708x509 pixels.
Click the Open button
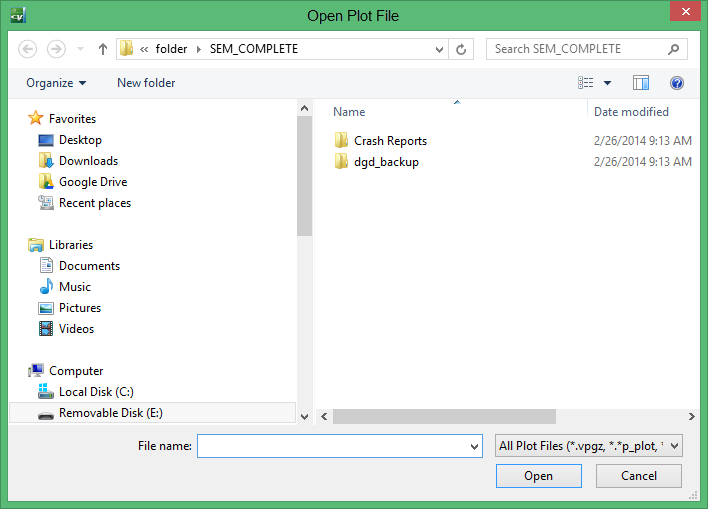pyautogui.click(x=538, y=476)
